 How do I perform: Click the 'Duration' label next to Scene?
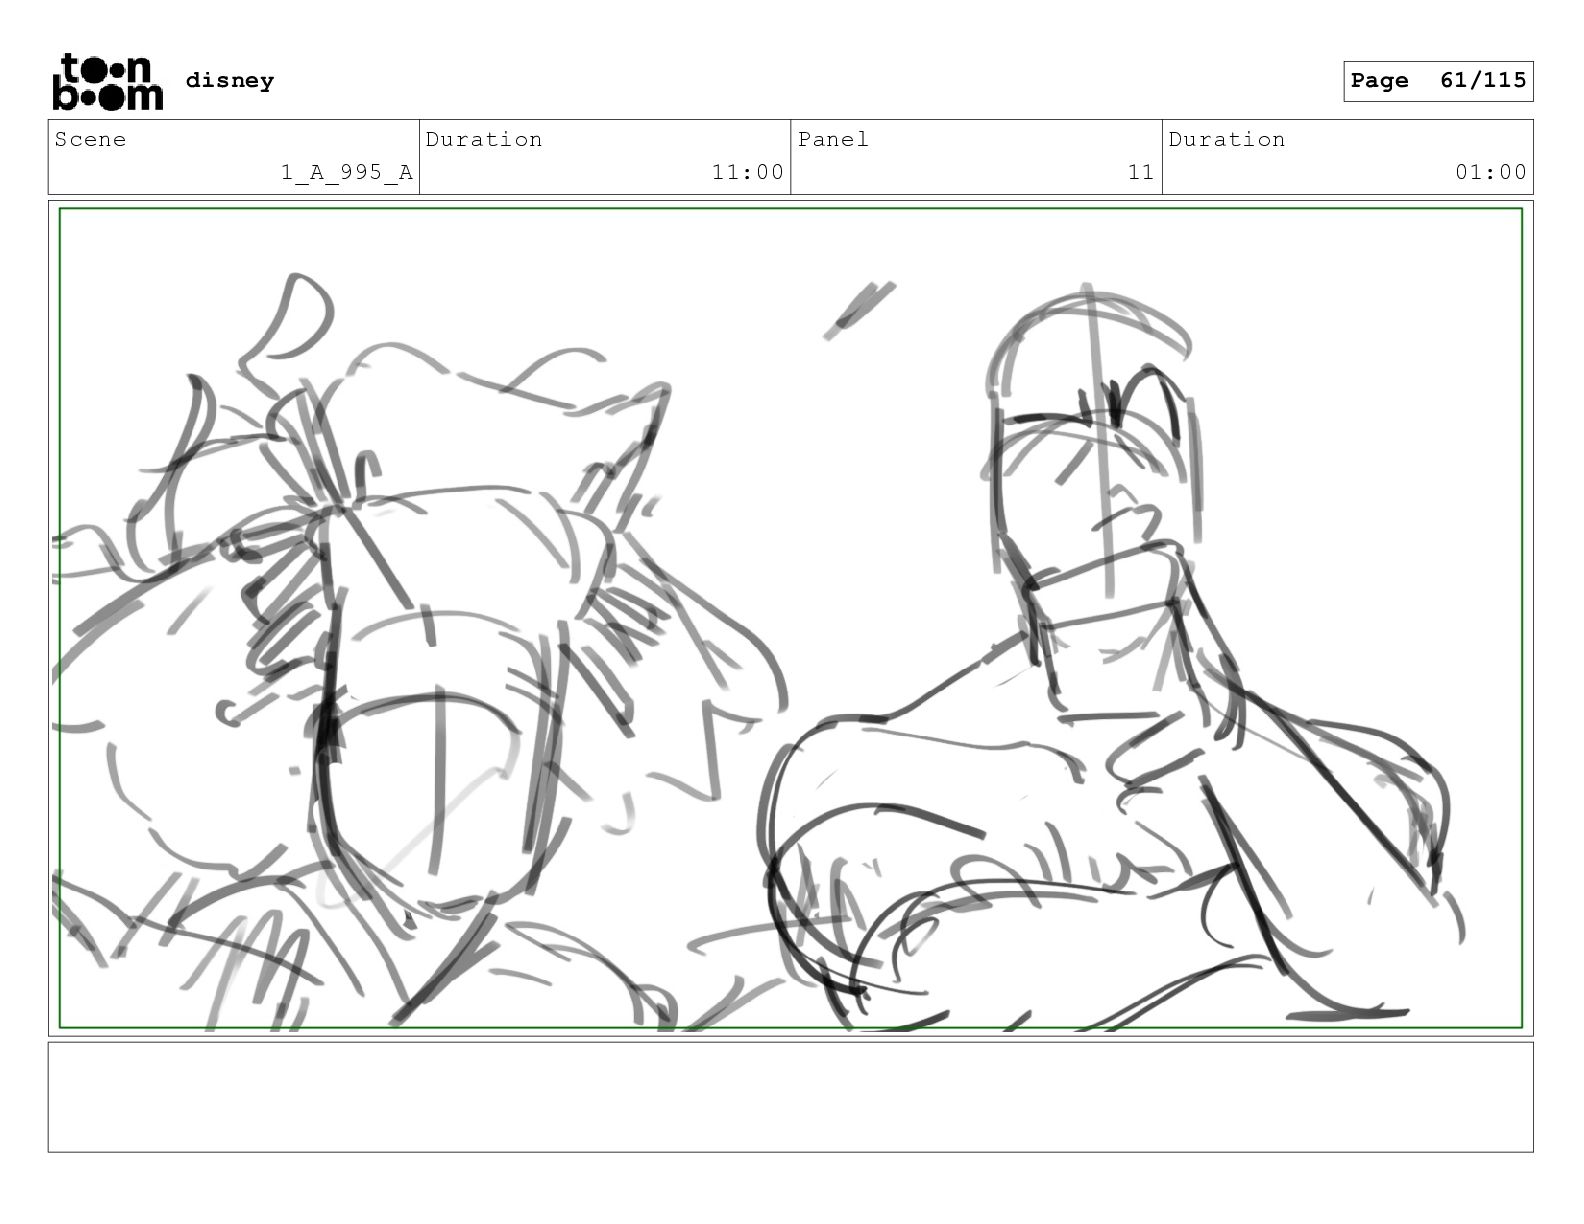coord(484,139)
